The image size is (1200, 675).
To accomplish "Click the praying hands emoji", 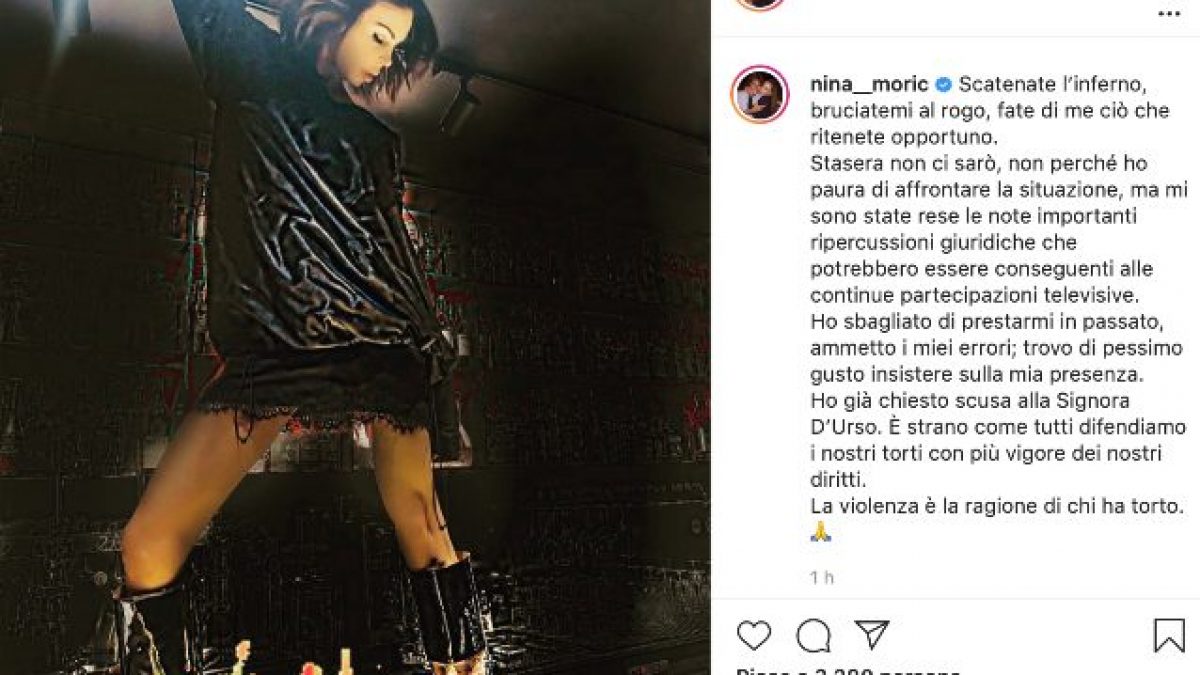I will [821, 533].
